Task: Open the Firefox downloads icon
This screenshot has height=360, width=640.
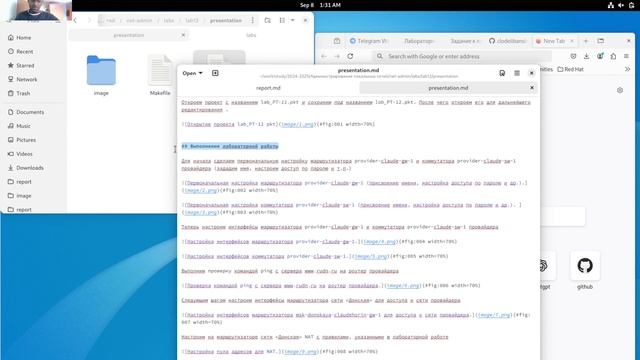Action: point(587,56)
